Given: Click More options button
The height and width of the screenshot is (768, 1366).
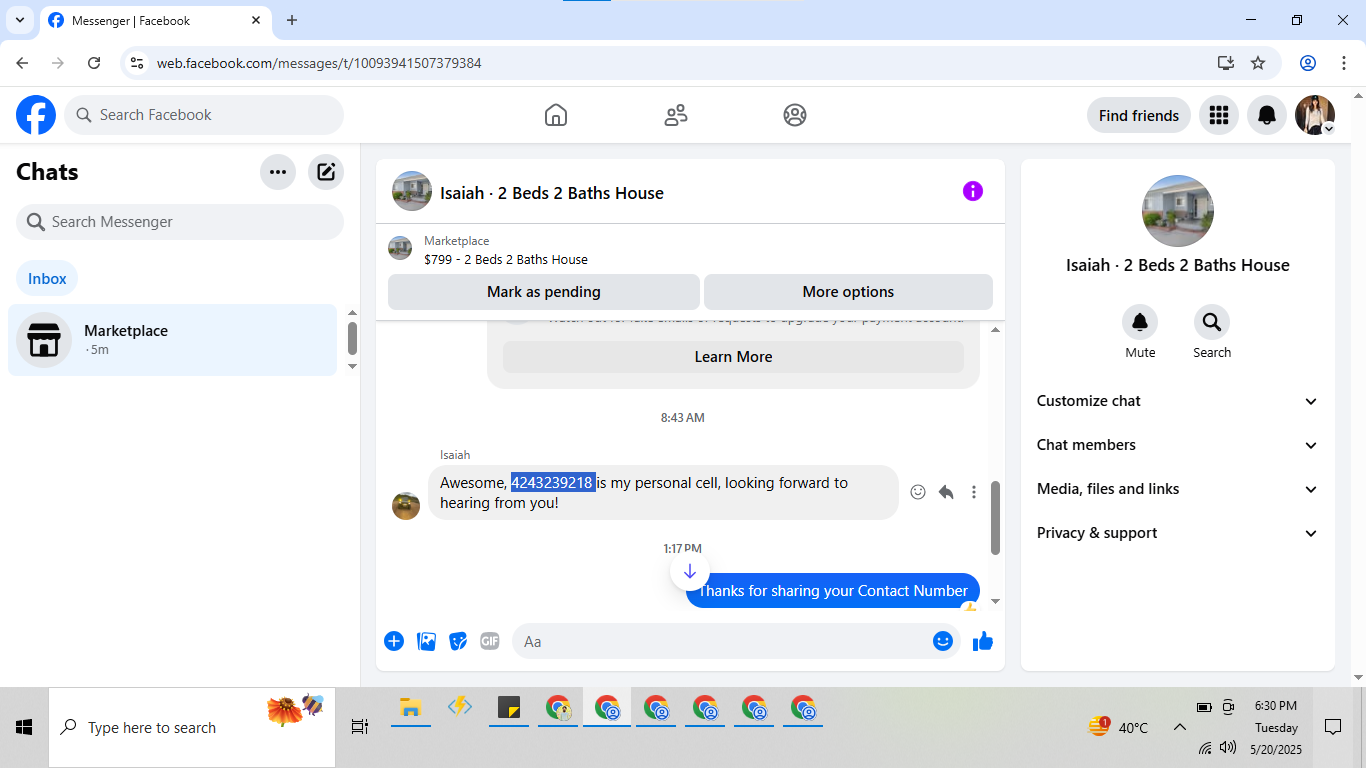Looking at the screenshot, I should pos(848,292).
